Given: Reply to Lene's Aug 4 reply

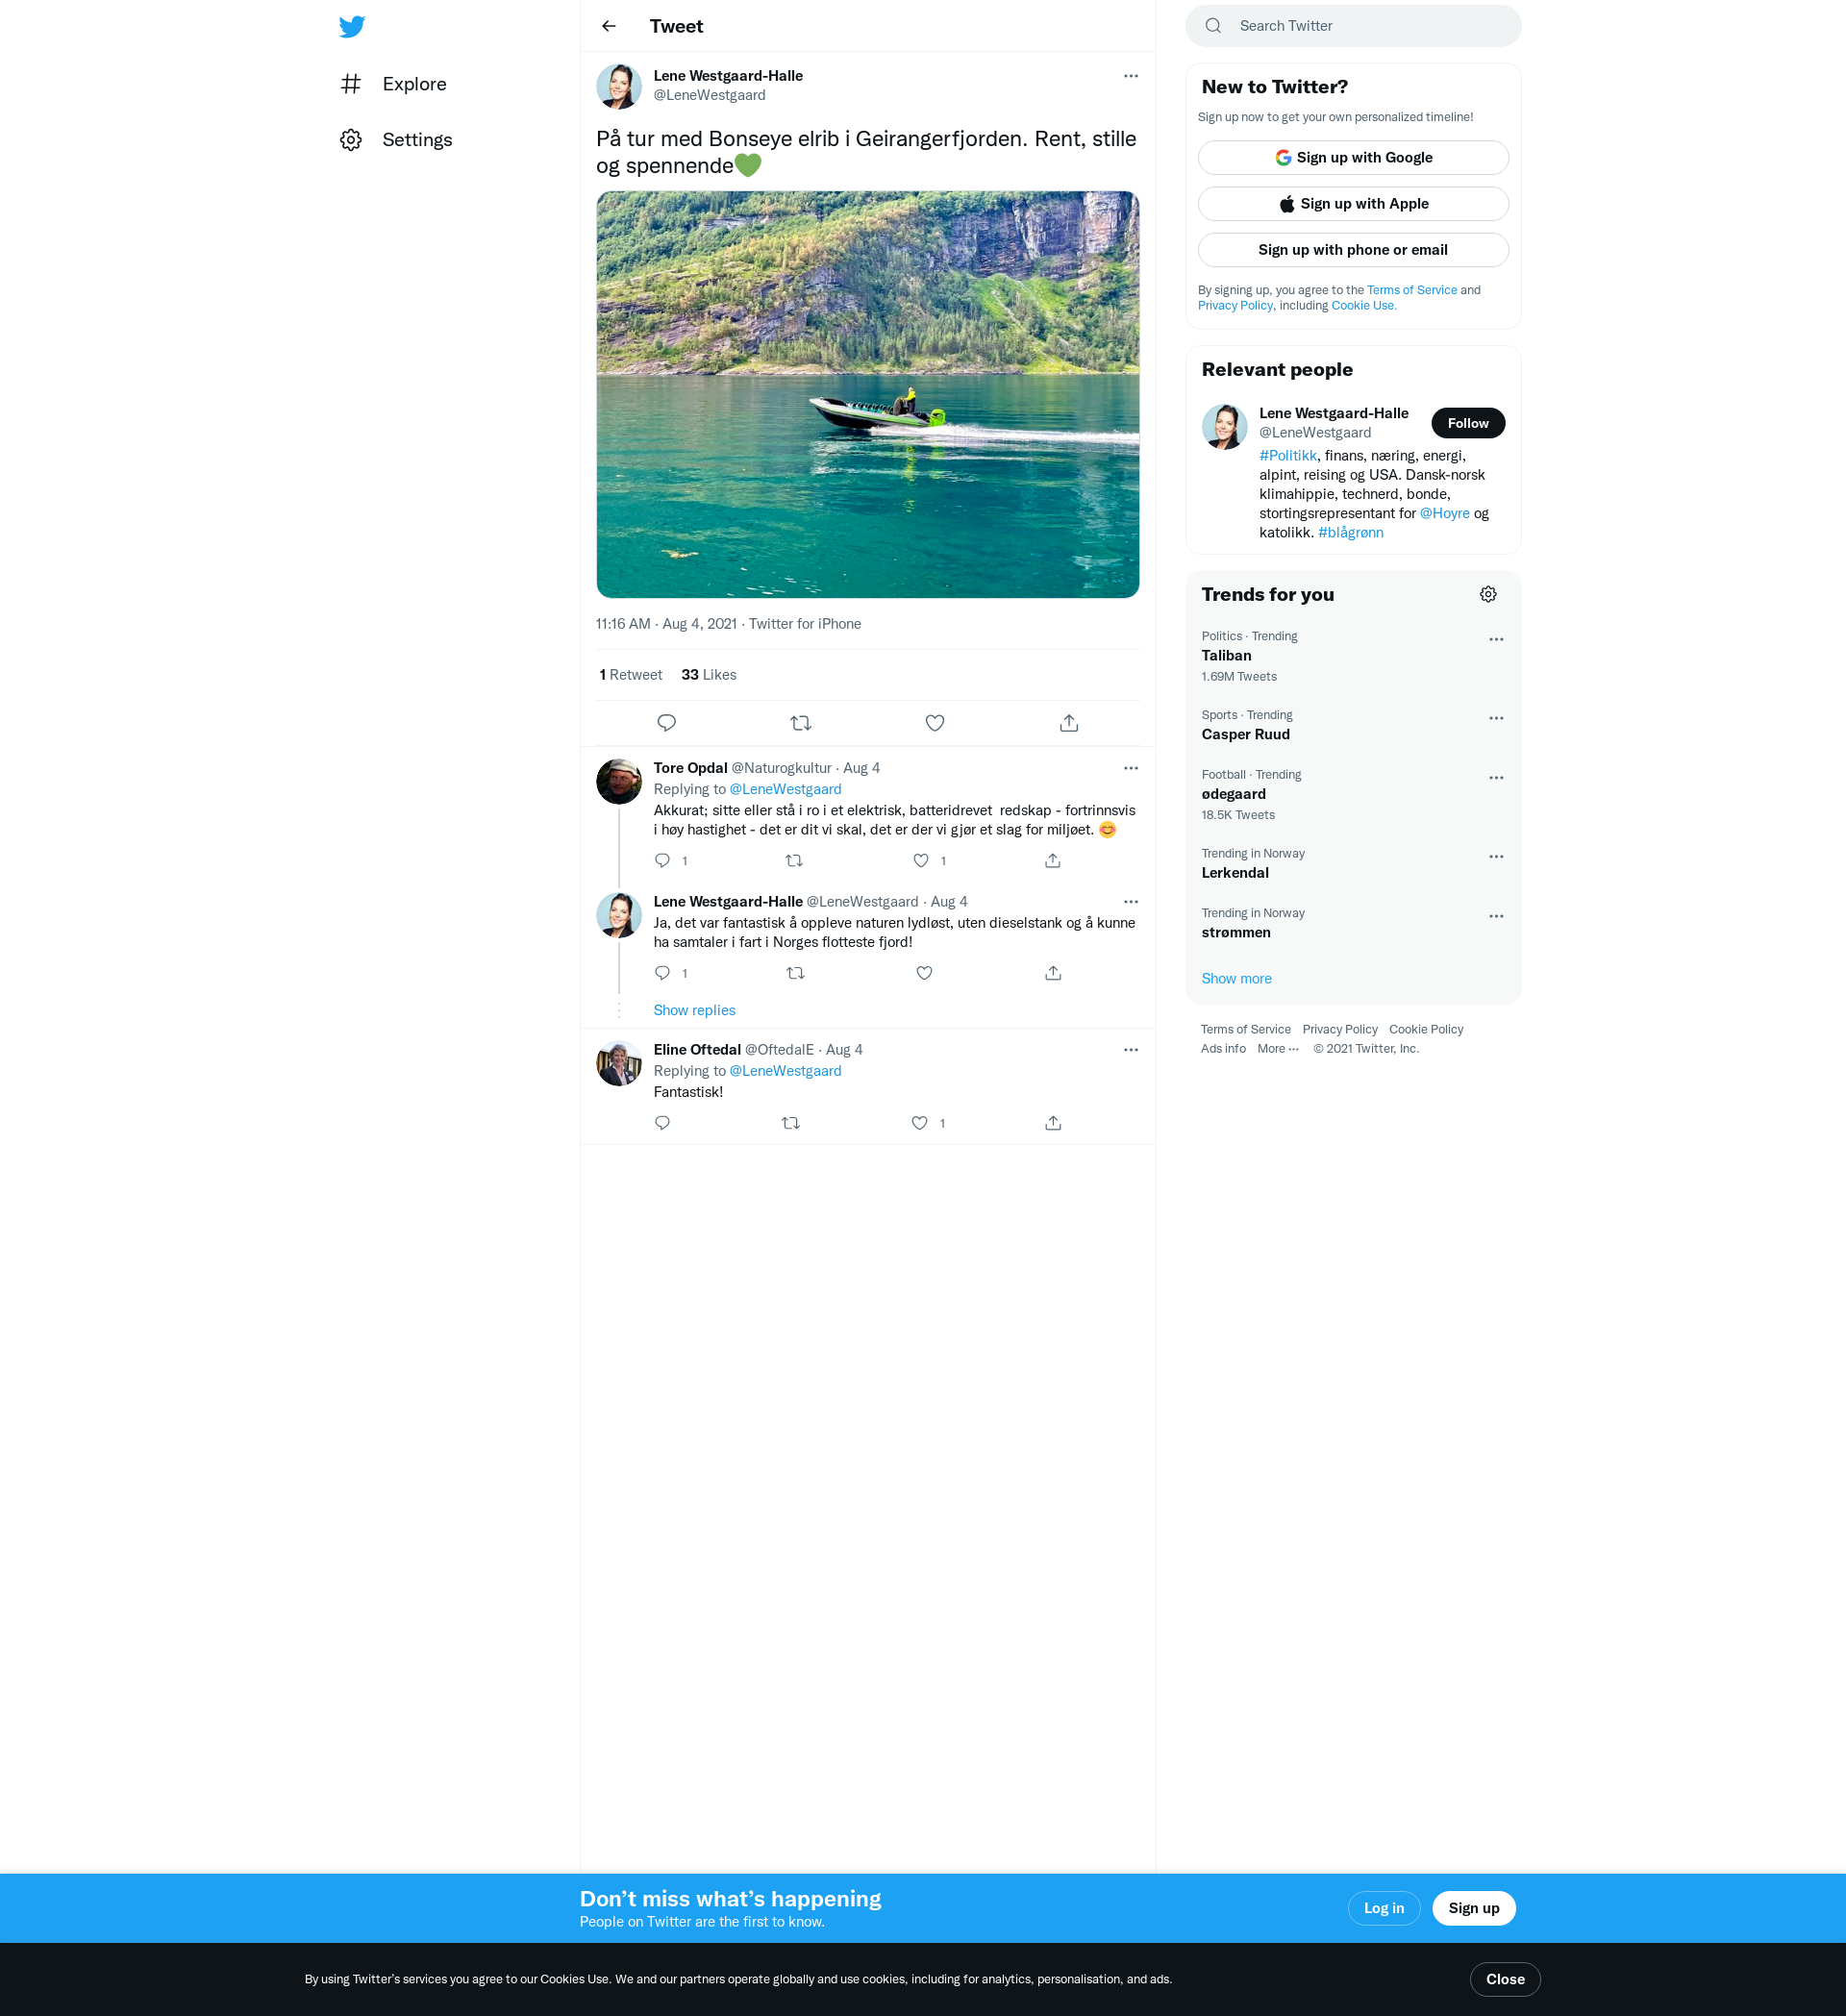Looking at the screenshot, I should coord(662,973).
